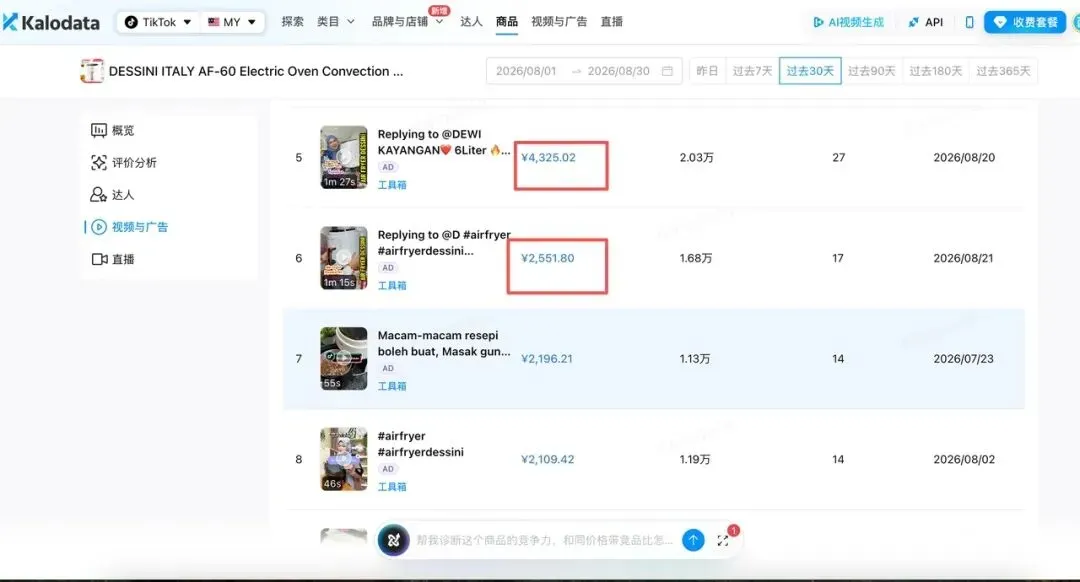Select the 过去30天 time range

point(810,71)
